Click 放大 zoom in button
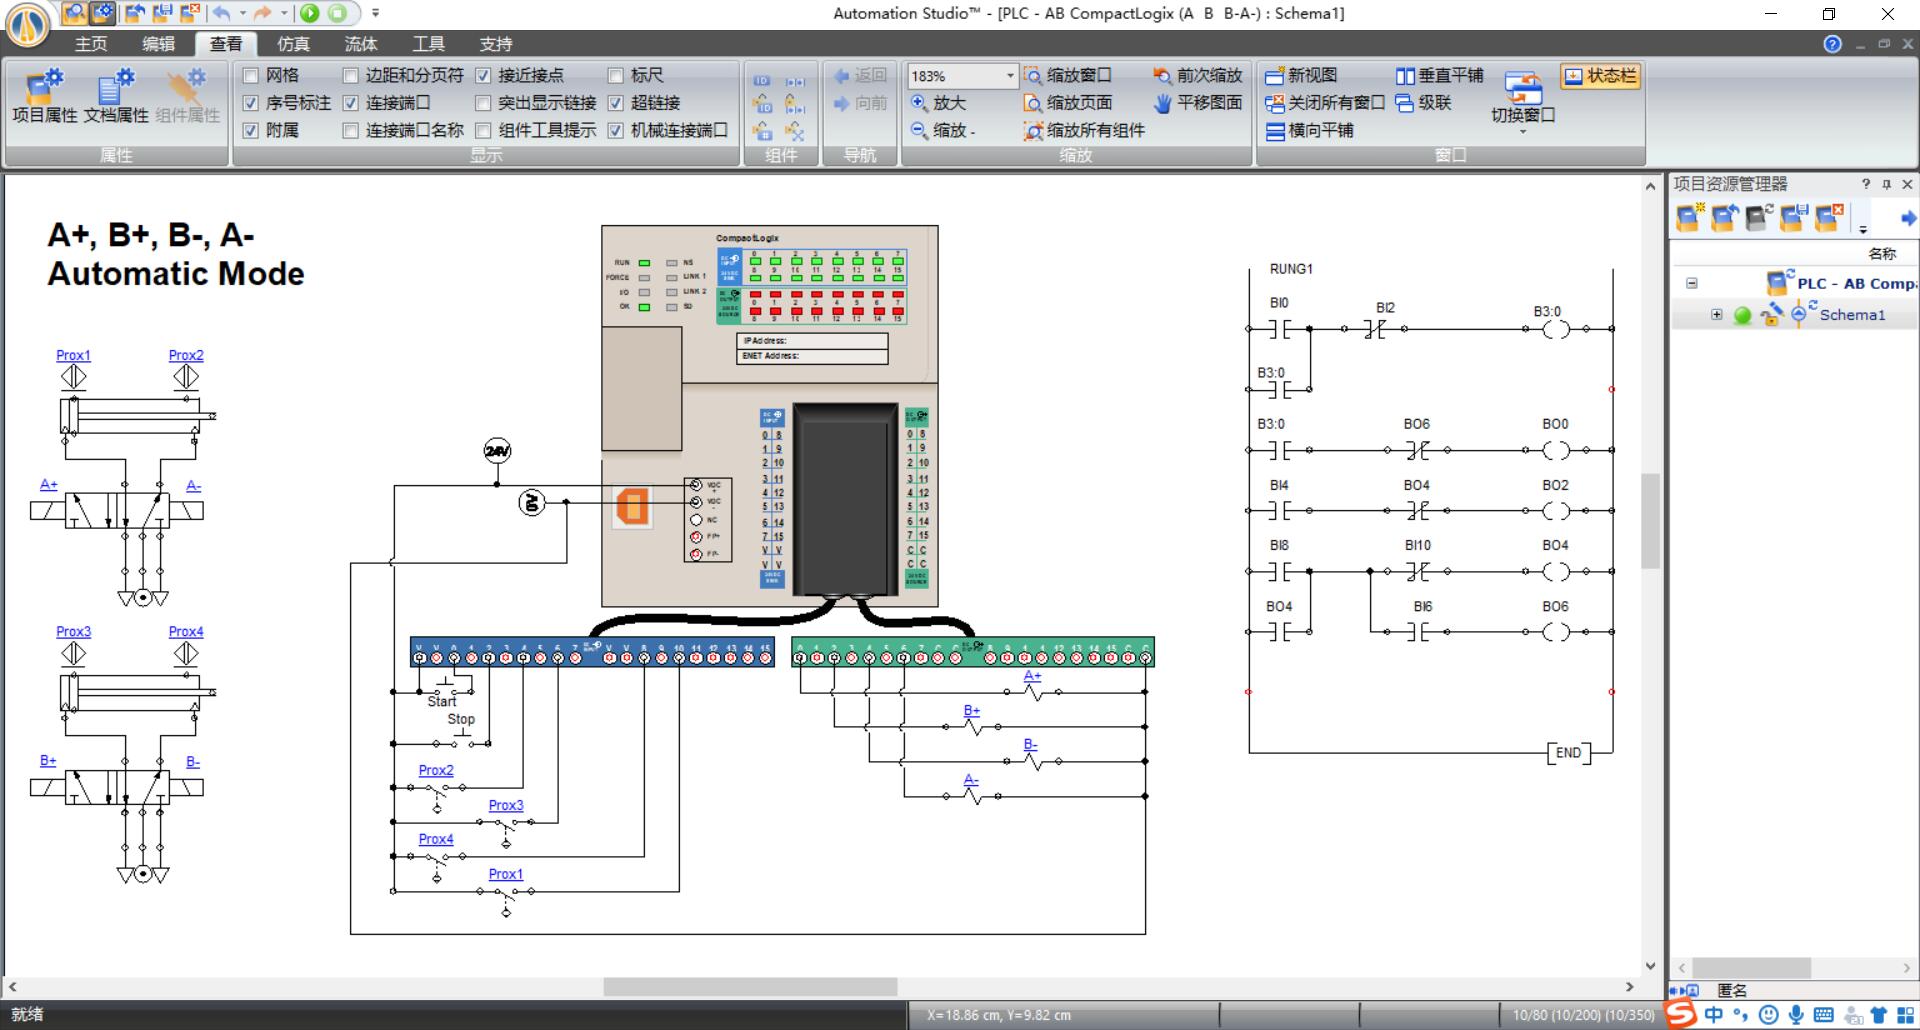 pos(938,103)
